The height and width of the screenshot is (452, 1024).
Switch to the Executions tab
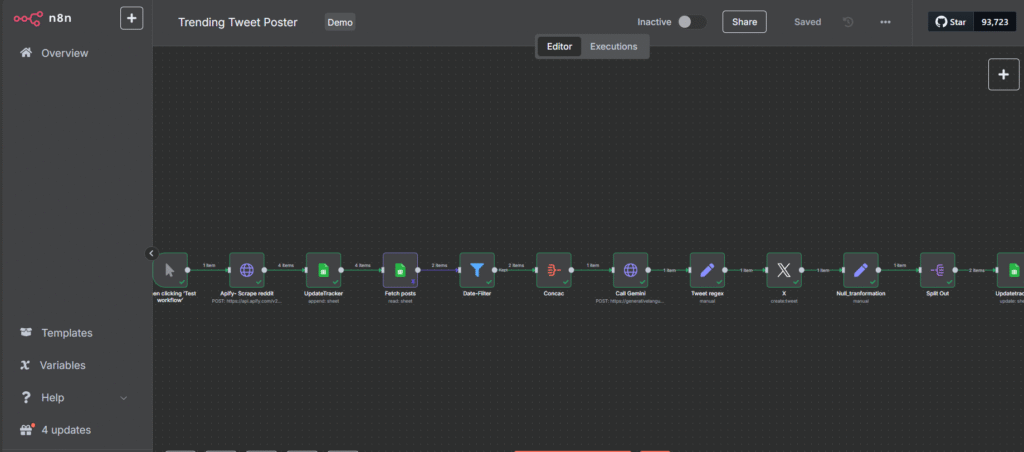[x=613, y=46]
